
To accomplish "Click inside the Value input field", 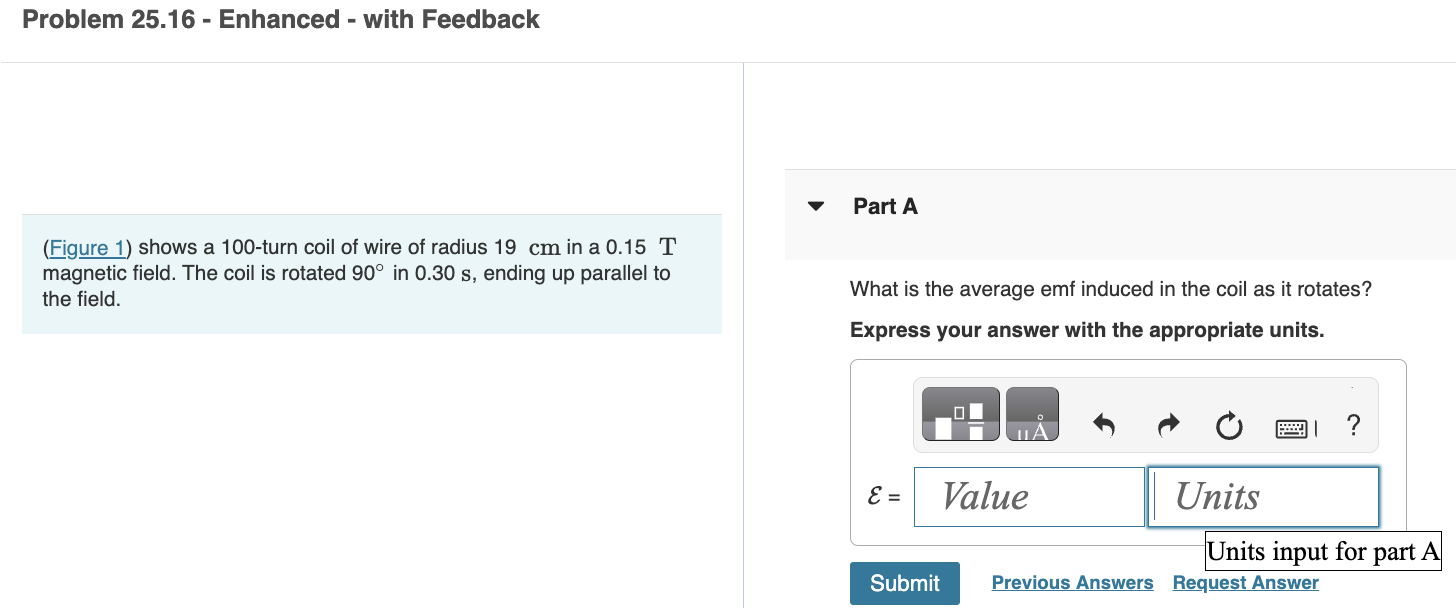I will (1029, 496).
